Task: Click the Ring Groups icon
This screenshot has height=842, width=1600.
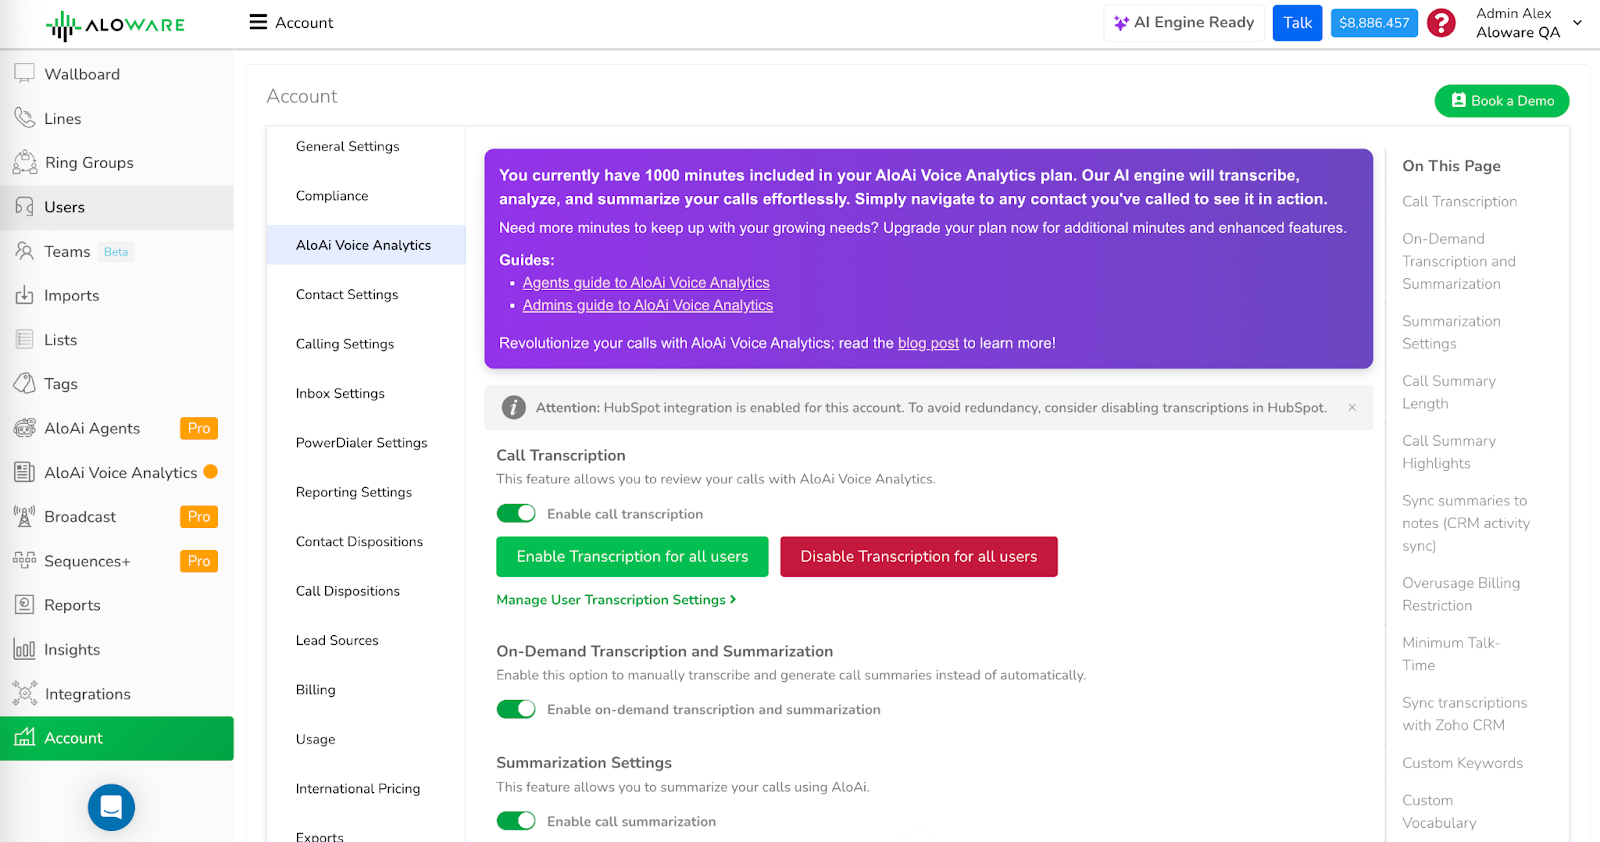Action: [24, 162]
